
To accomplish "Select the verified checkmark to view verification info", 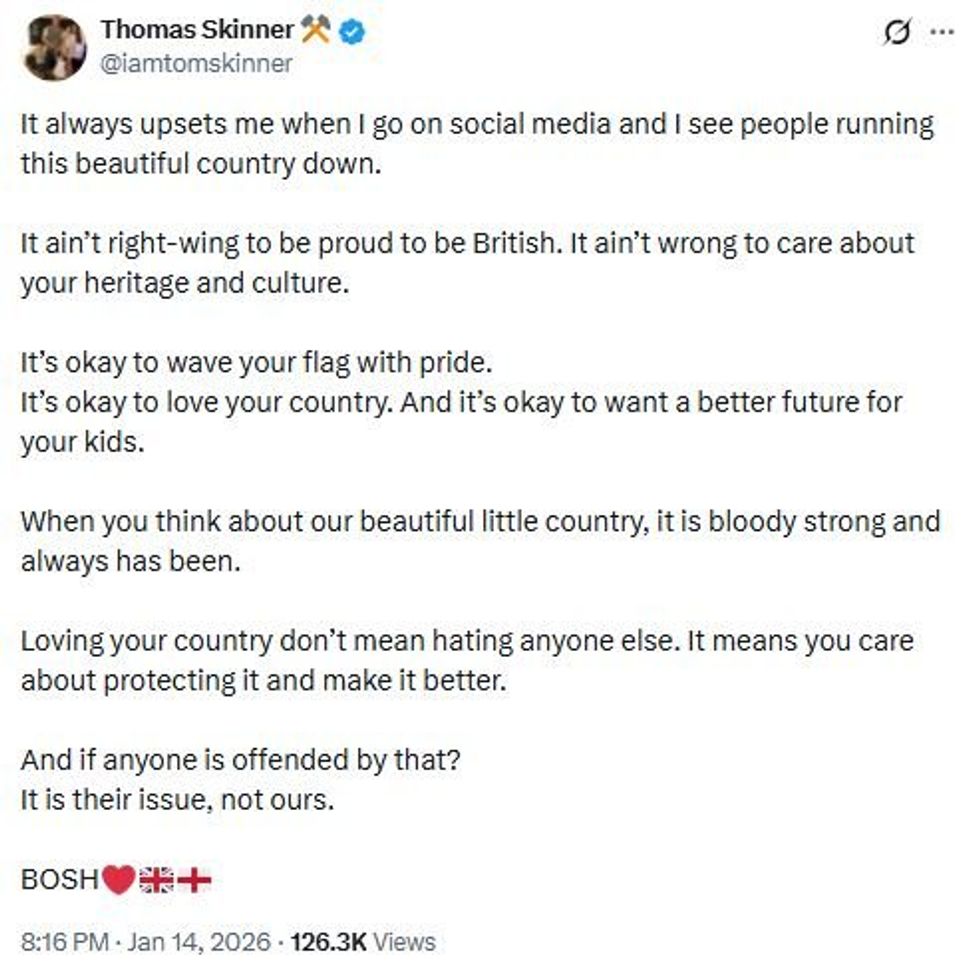I will click(x=350, y=30).
